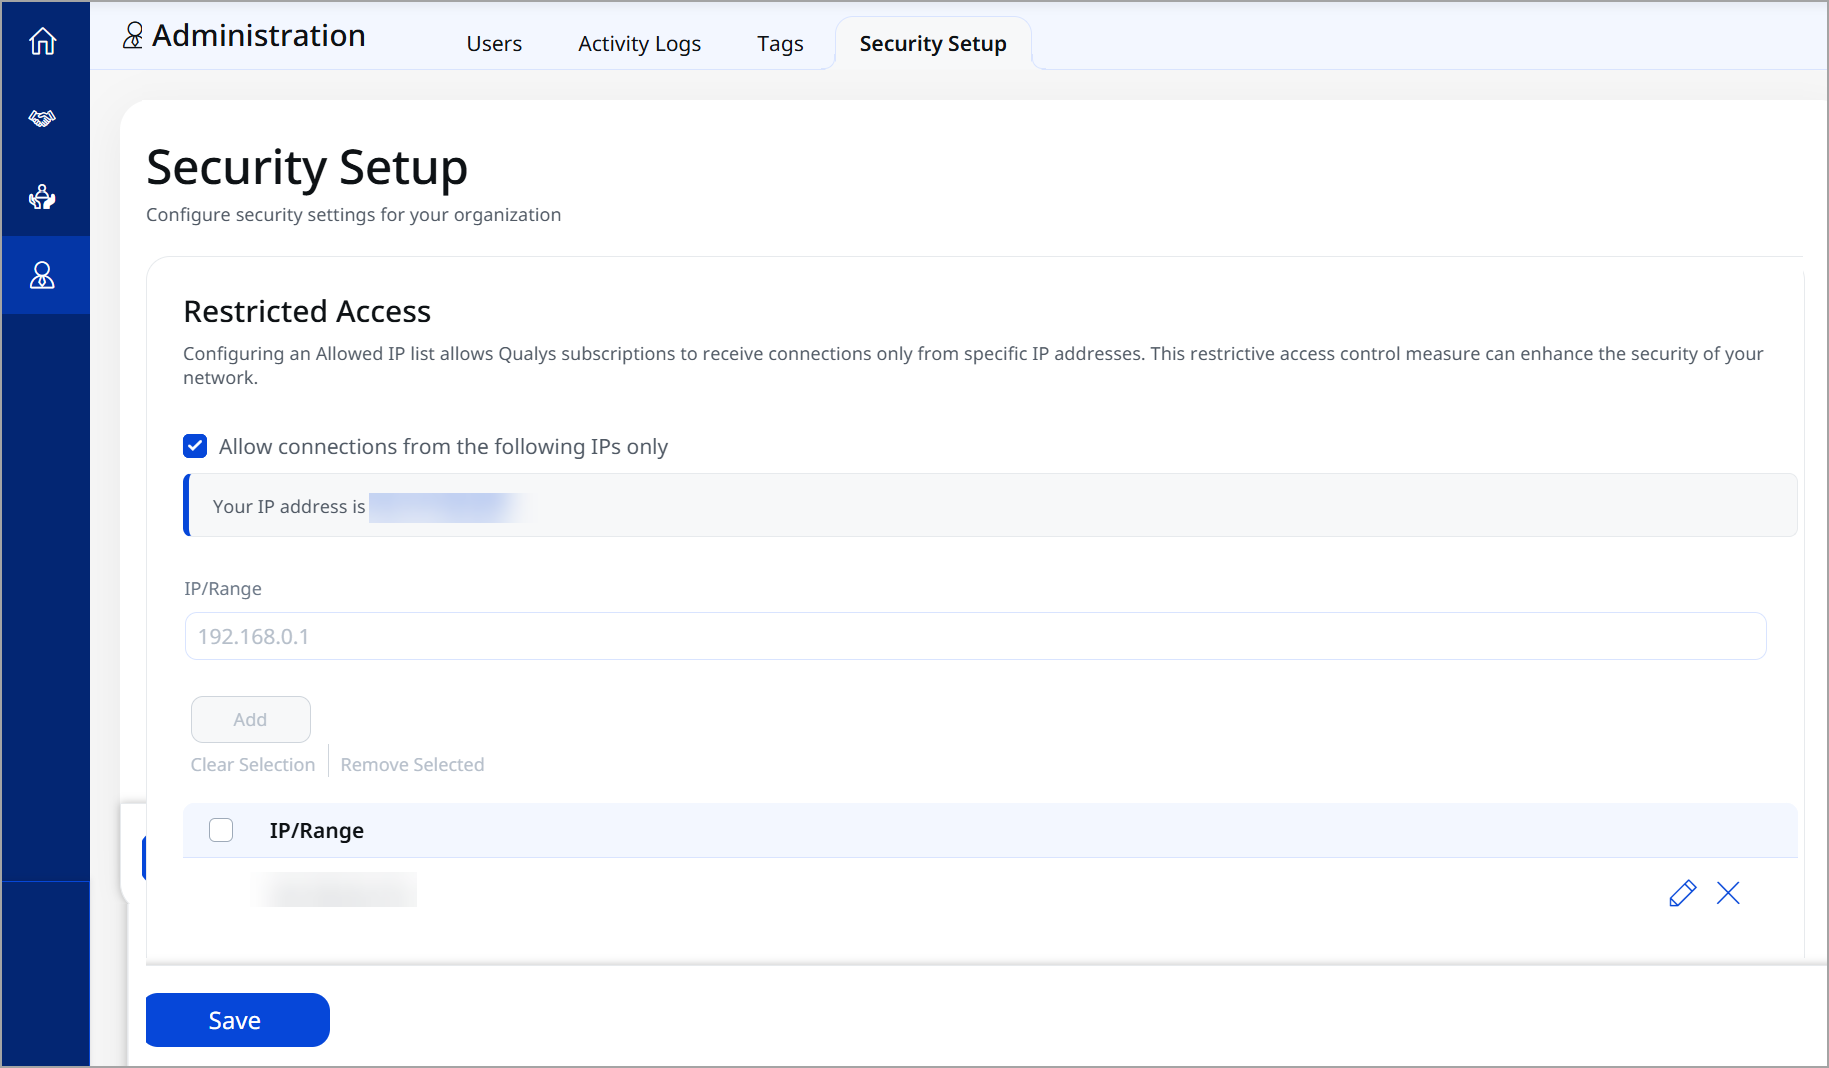
Task: Uncheck Allow connections from following IPs only
Action: [x=195, y=446]
